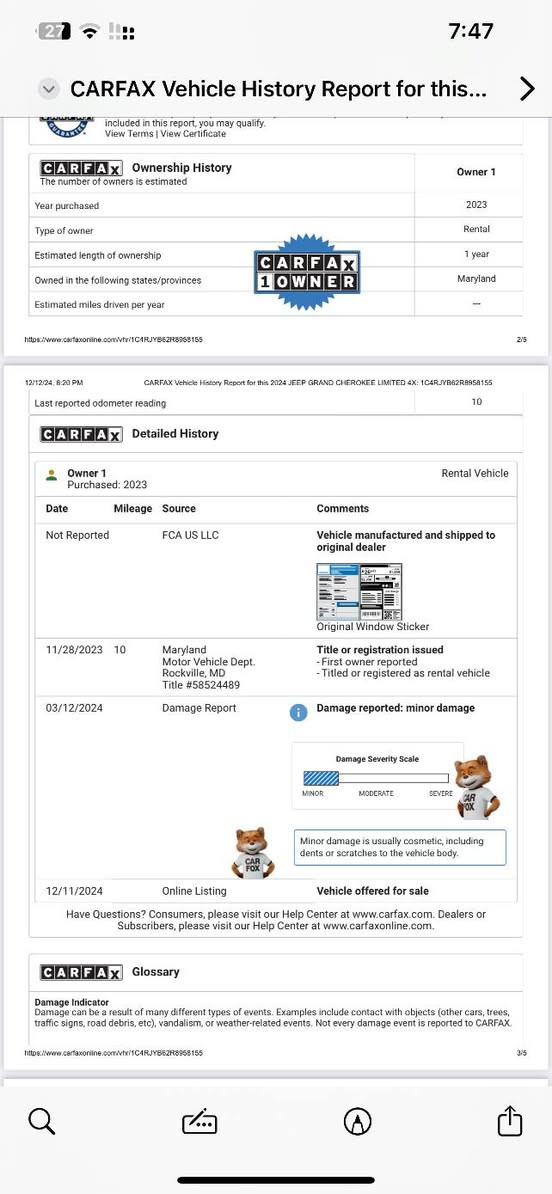Tap the home indicator bar
The height and width of the screenshot is (1194, 552).
click(x=276, y=1180)
